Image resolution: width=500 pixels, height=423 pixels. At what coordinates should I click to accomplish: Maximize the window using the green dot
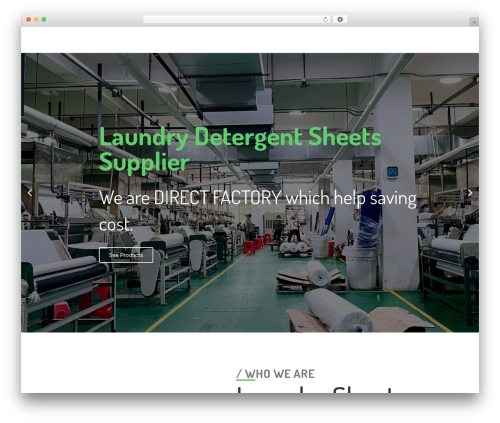(44, 20)
